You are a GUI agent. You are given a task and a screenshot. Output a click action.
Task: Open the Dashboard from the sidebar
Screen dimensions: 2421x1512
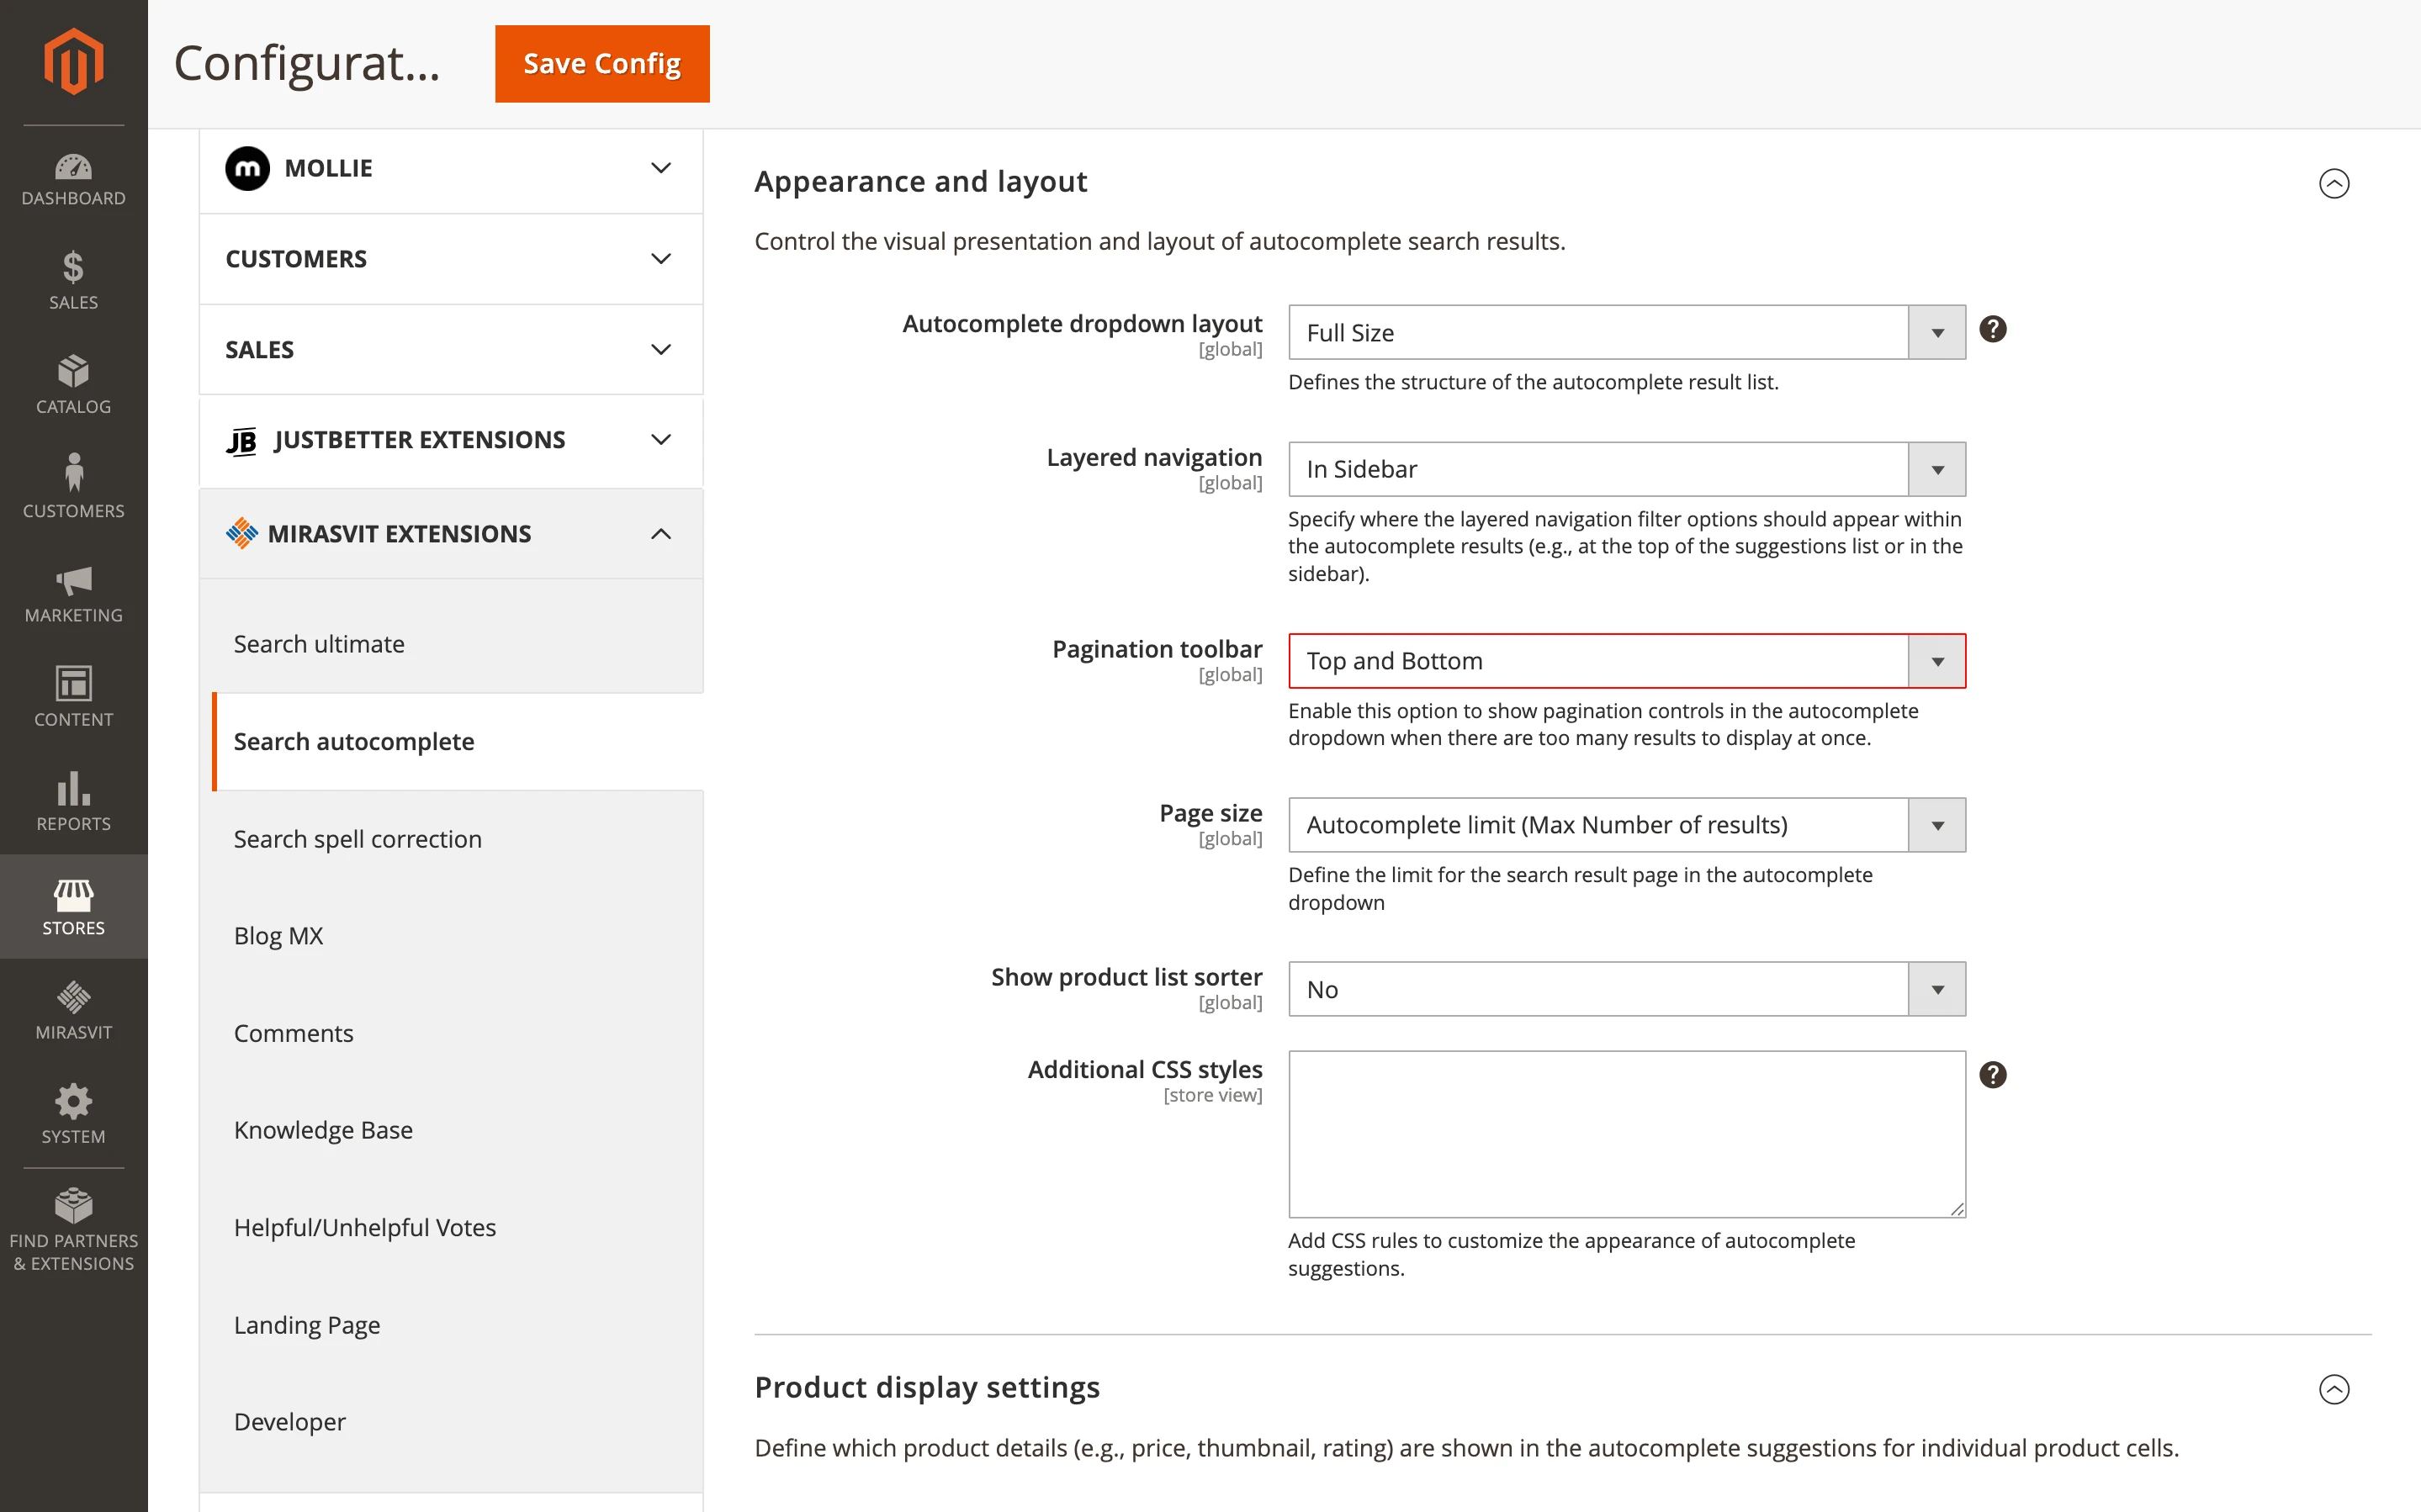73,180
